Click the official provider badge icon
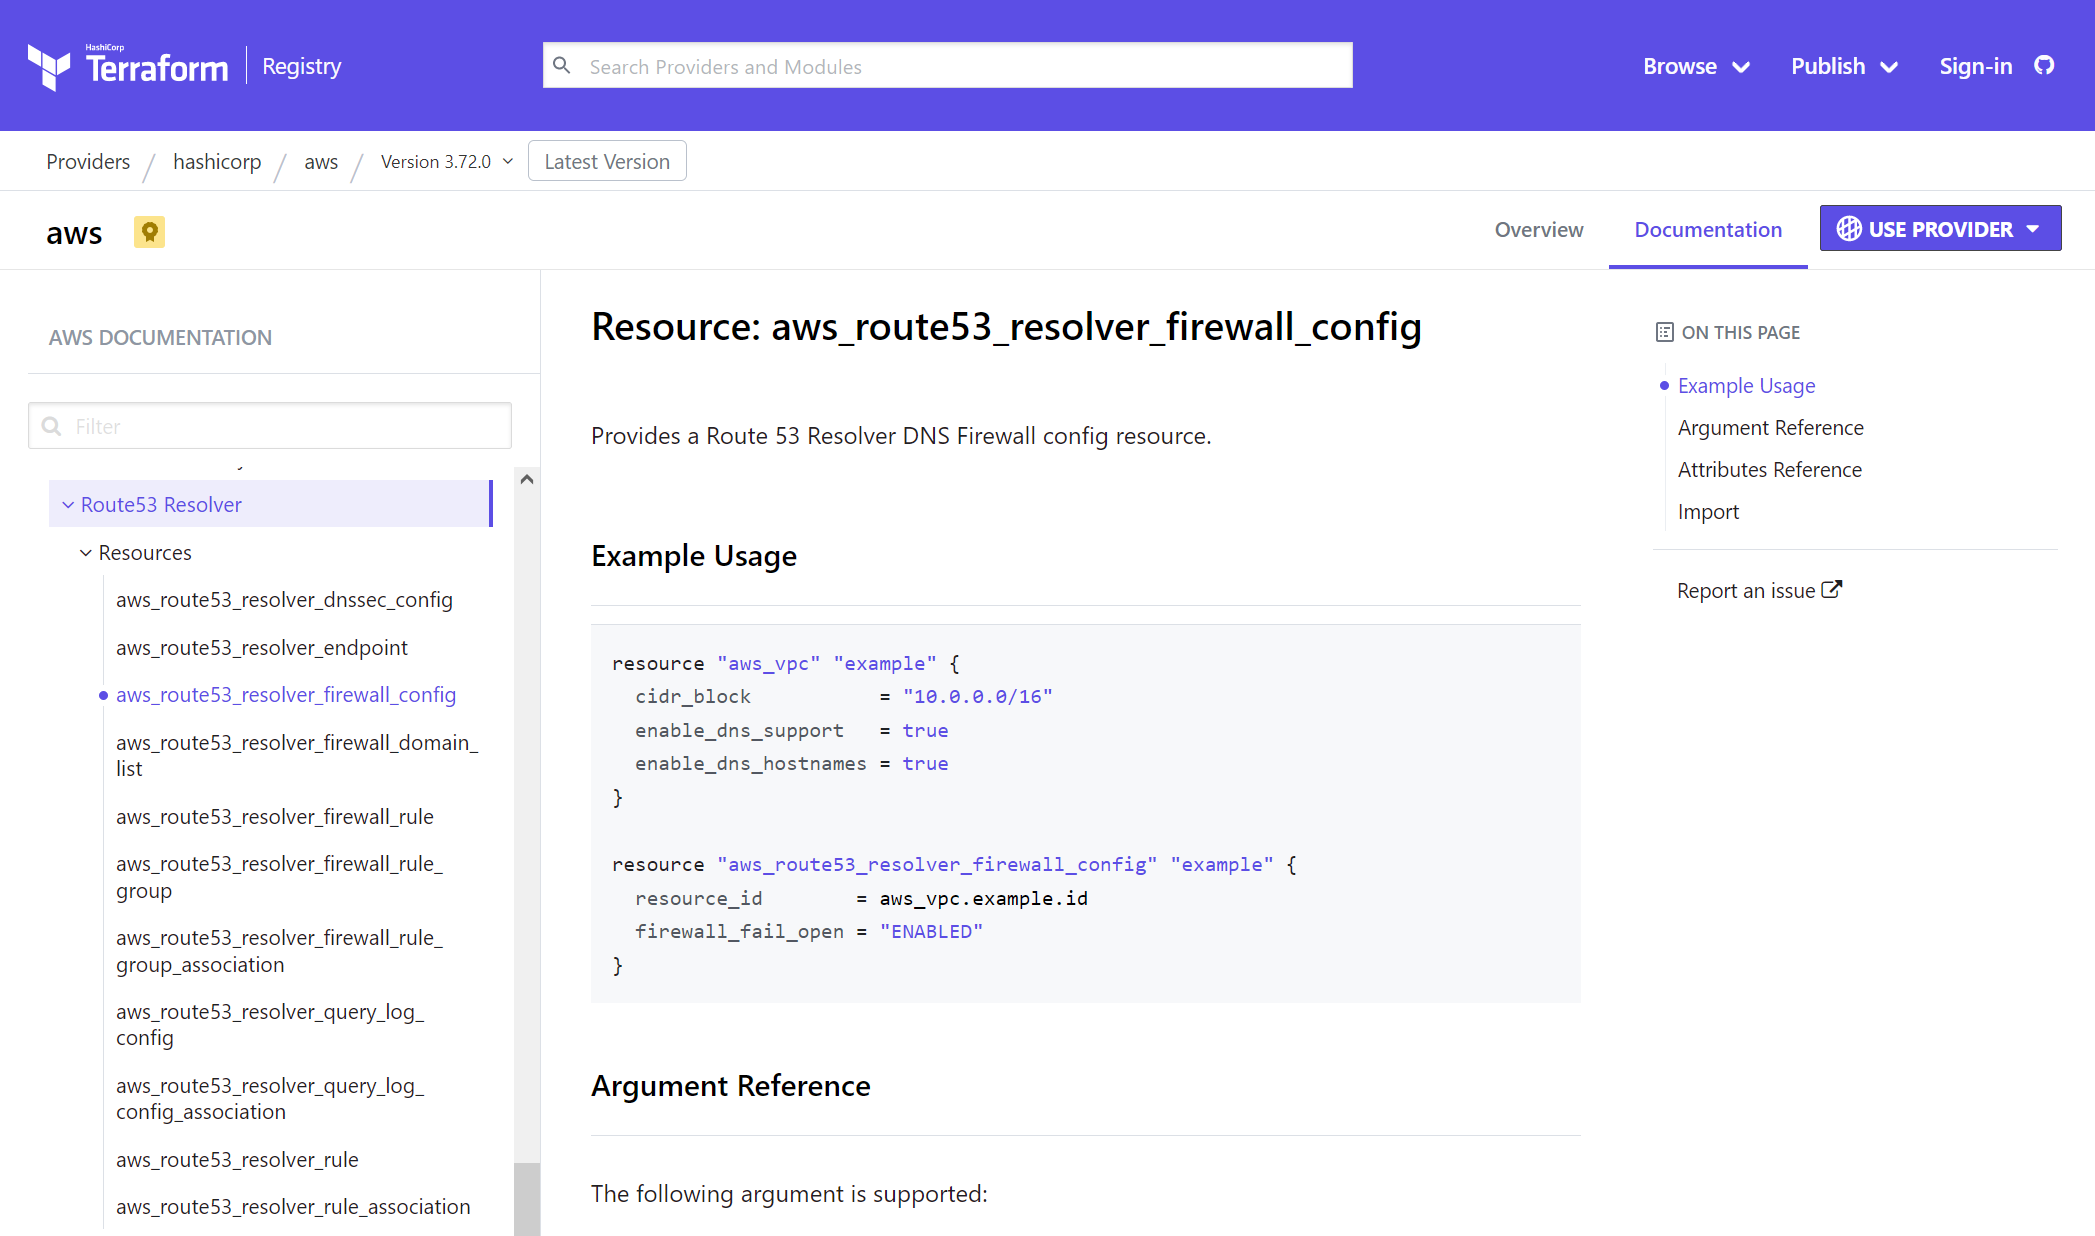 tap(149, 232)
